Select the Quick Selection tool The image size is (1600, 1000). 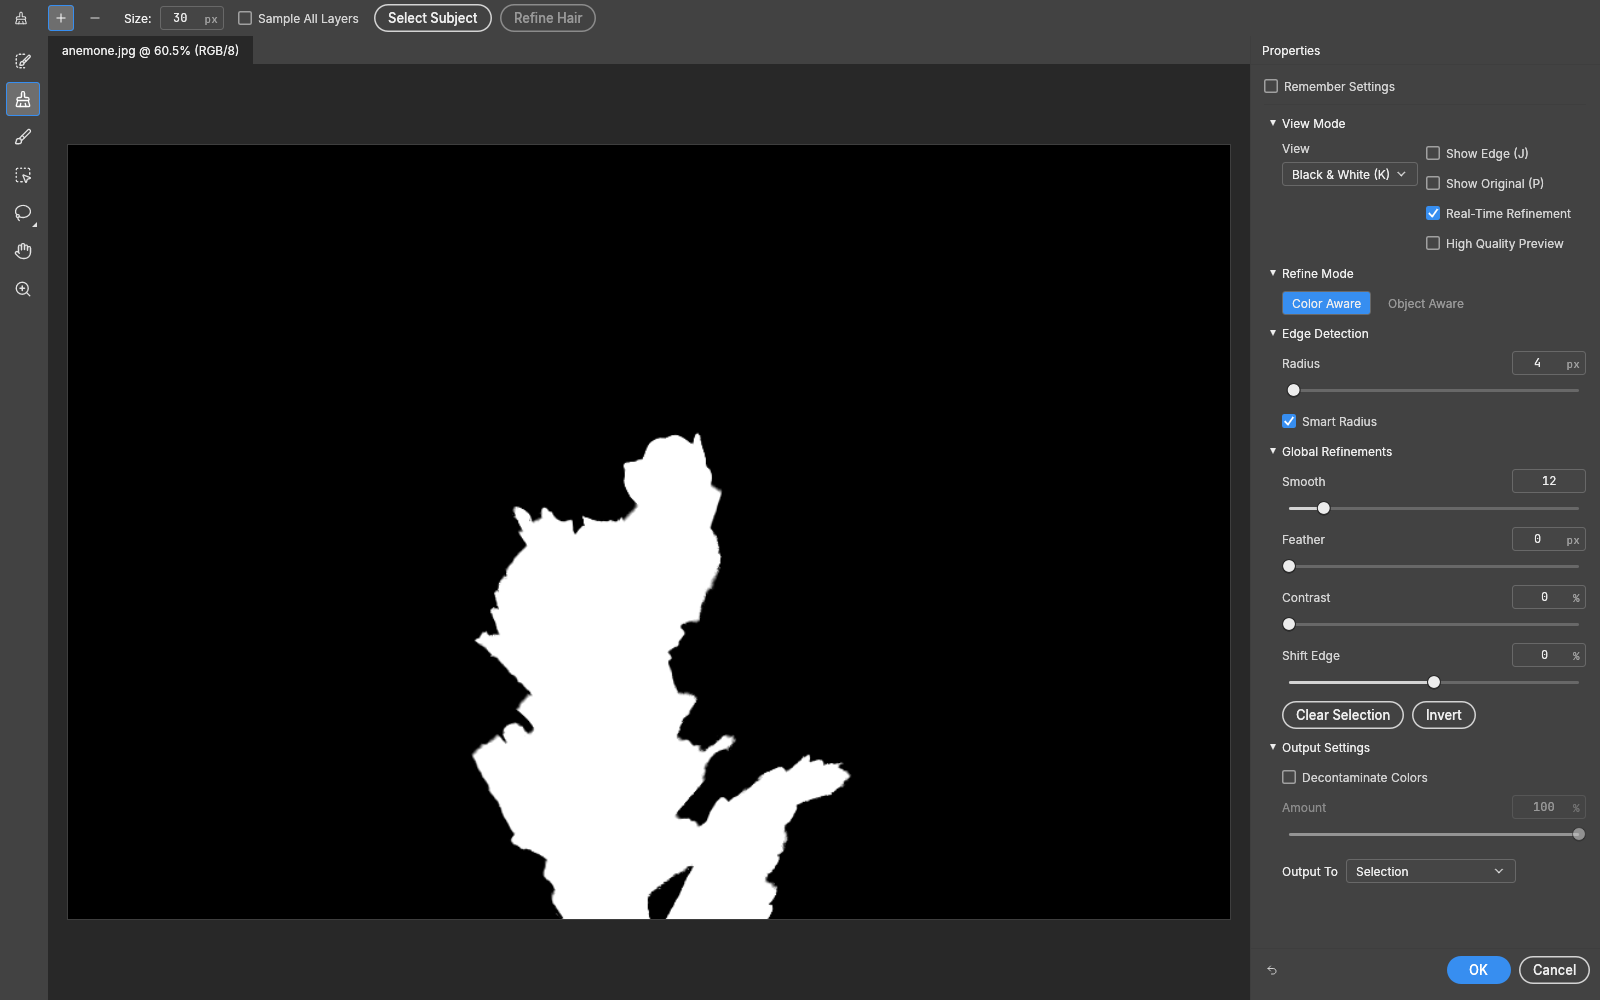23,61
